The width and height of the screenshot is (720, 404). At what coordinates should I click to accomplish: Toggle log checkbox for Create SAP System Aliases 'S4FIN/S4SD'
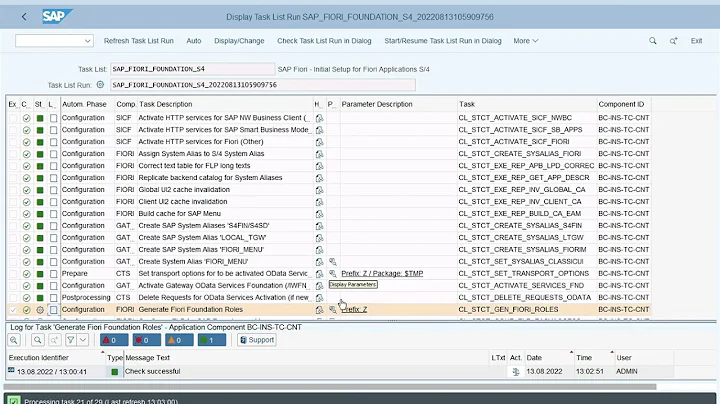(54, 225)
